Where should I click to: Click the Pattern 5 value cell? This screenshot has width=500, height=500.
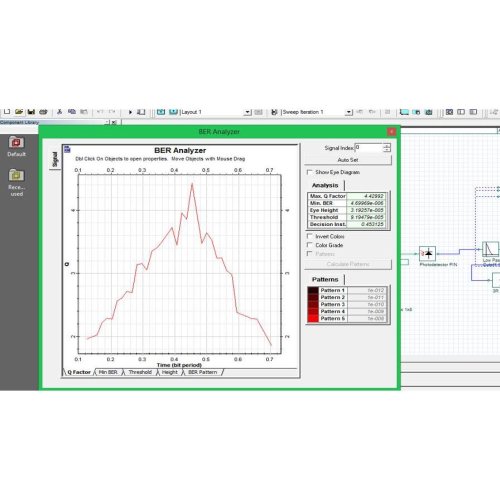click(x=367, y=318)
